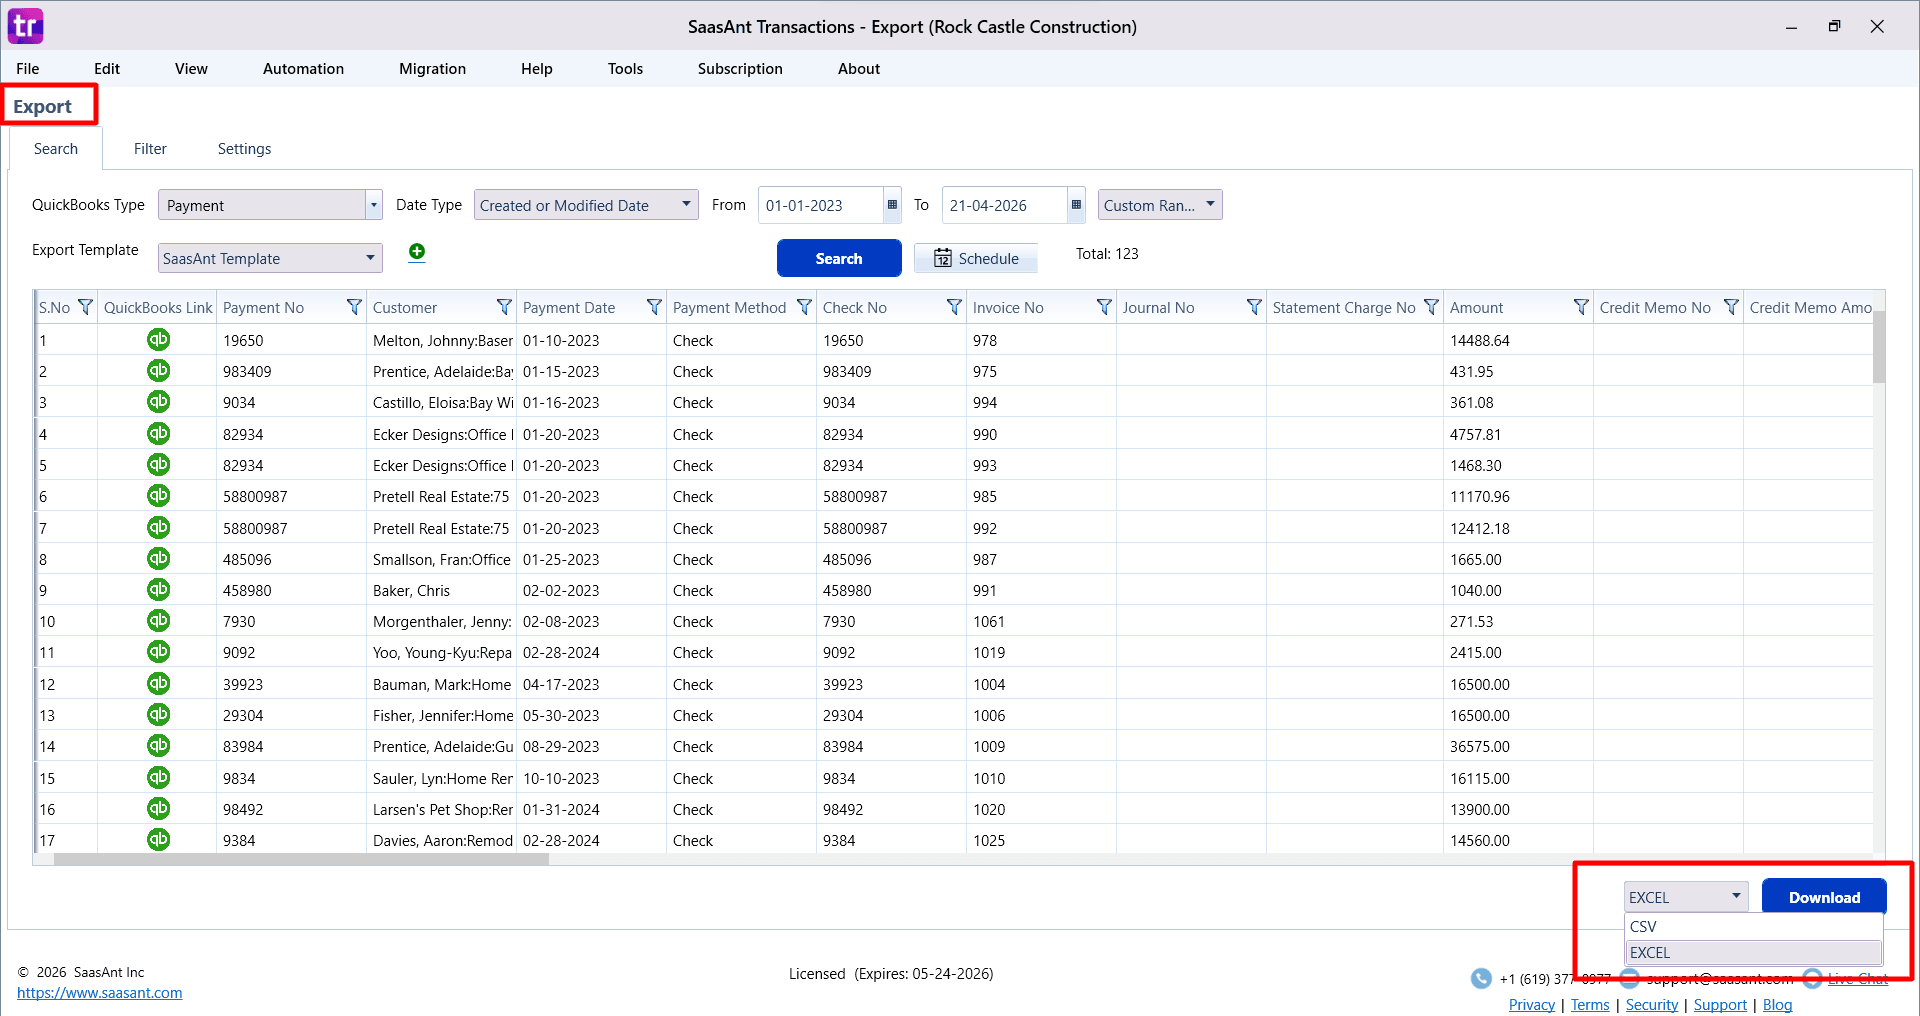Screen dimensions: 1920x1016
Task: Open QuickBooks link for payment 9034
Action: click(158, 402)
